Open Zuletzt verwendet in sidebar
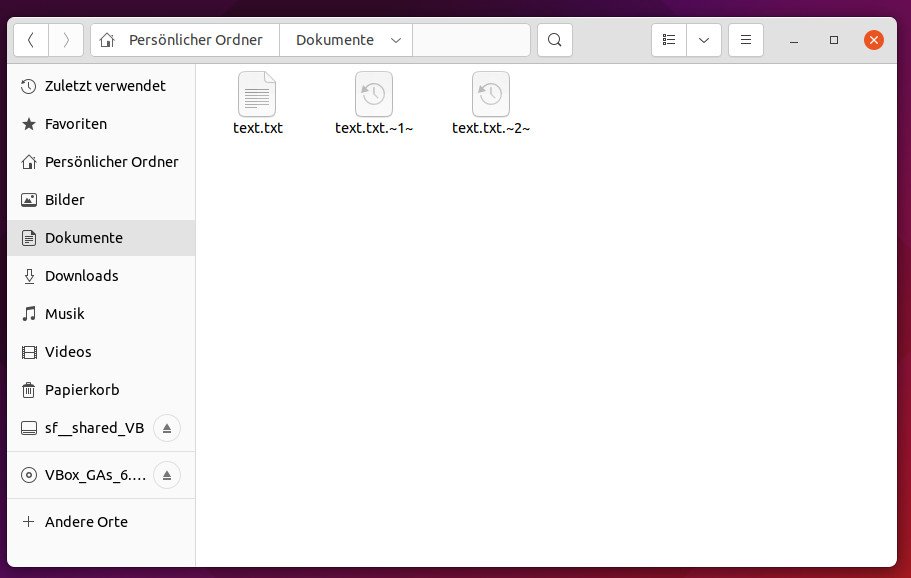The height and width of the screenshot is (578, 911). 104,86
